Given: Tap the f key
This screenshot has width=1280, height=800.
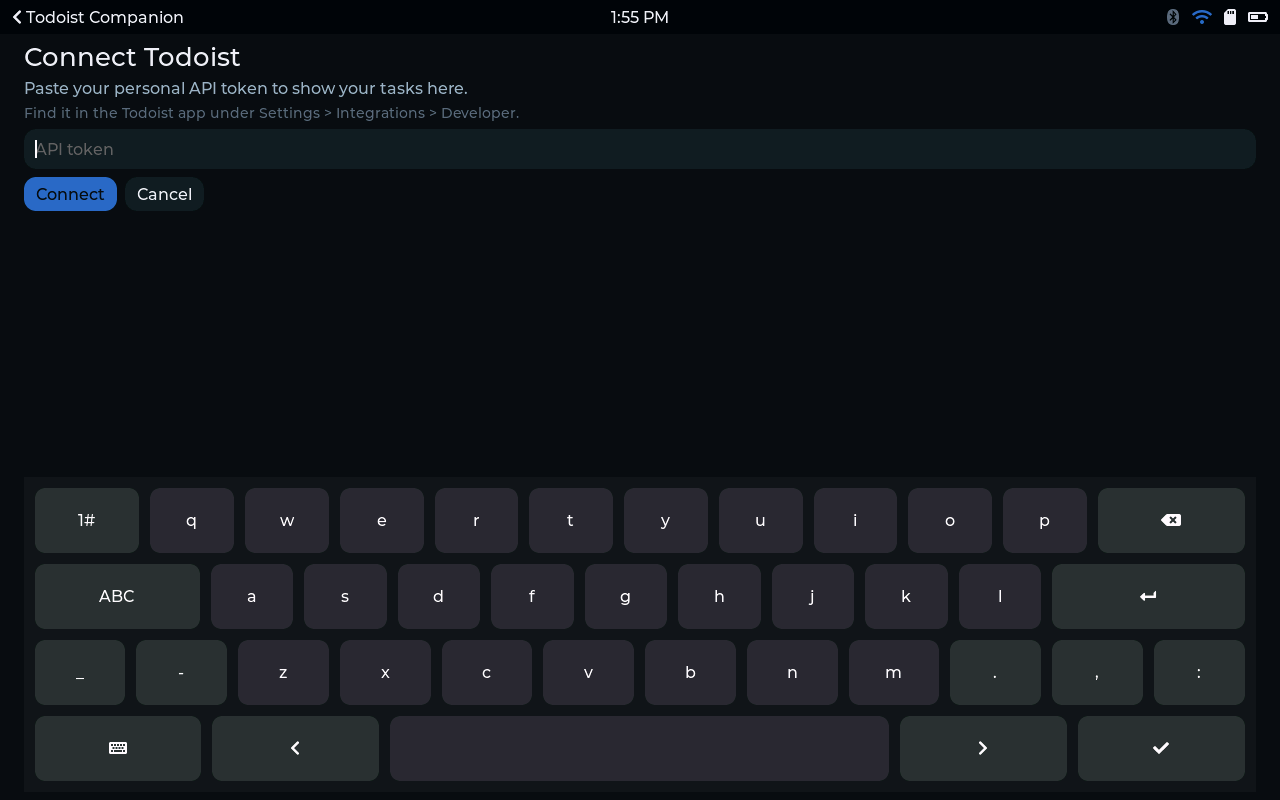Looking at the screenshot, I should coord(532,596).
